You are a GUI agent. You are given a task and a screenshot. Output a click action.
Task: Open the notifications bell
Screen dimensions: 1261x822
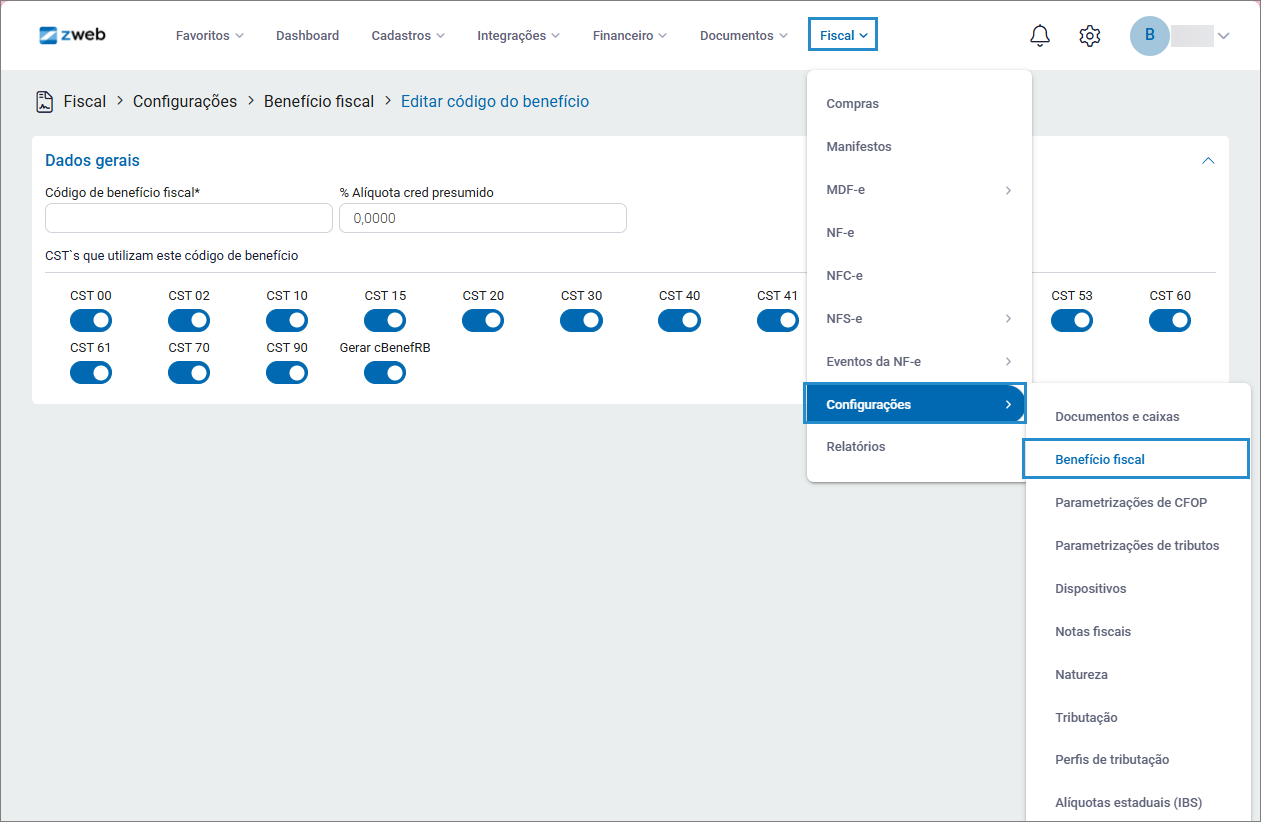pyautogui.click(x=1040, y=36)
